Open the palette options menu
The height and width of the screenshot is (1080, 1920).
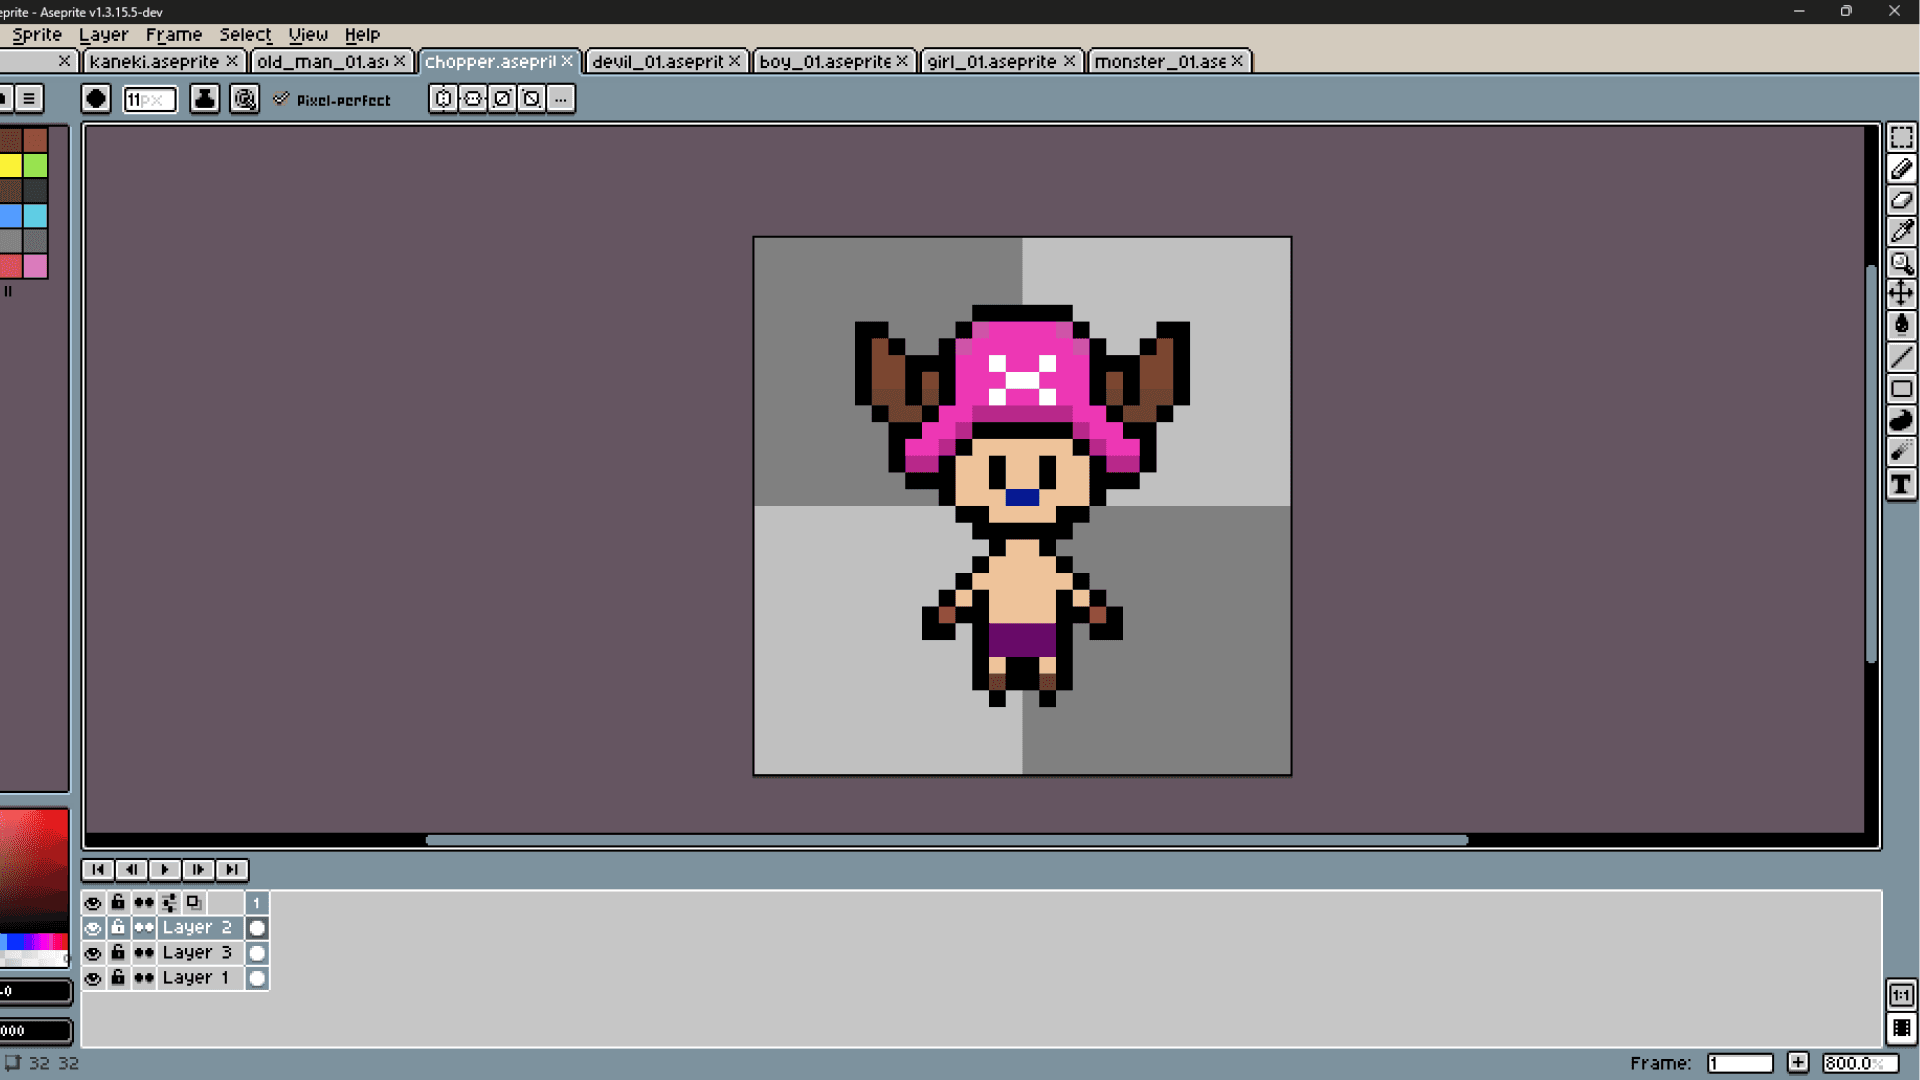[29, 98]
